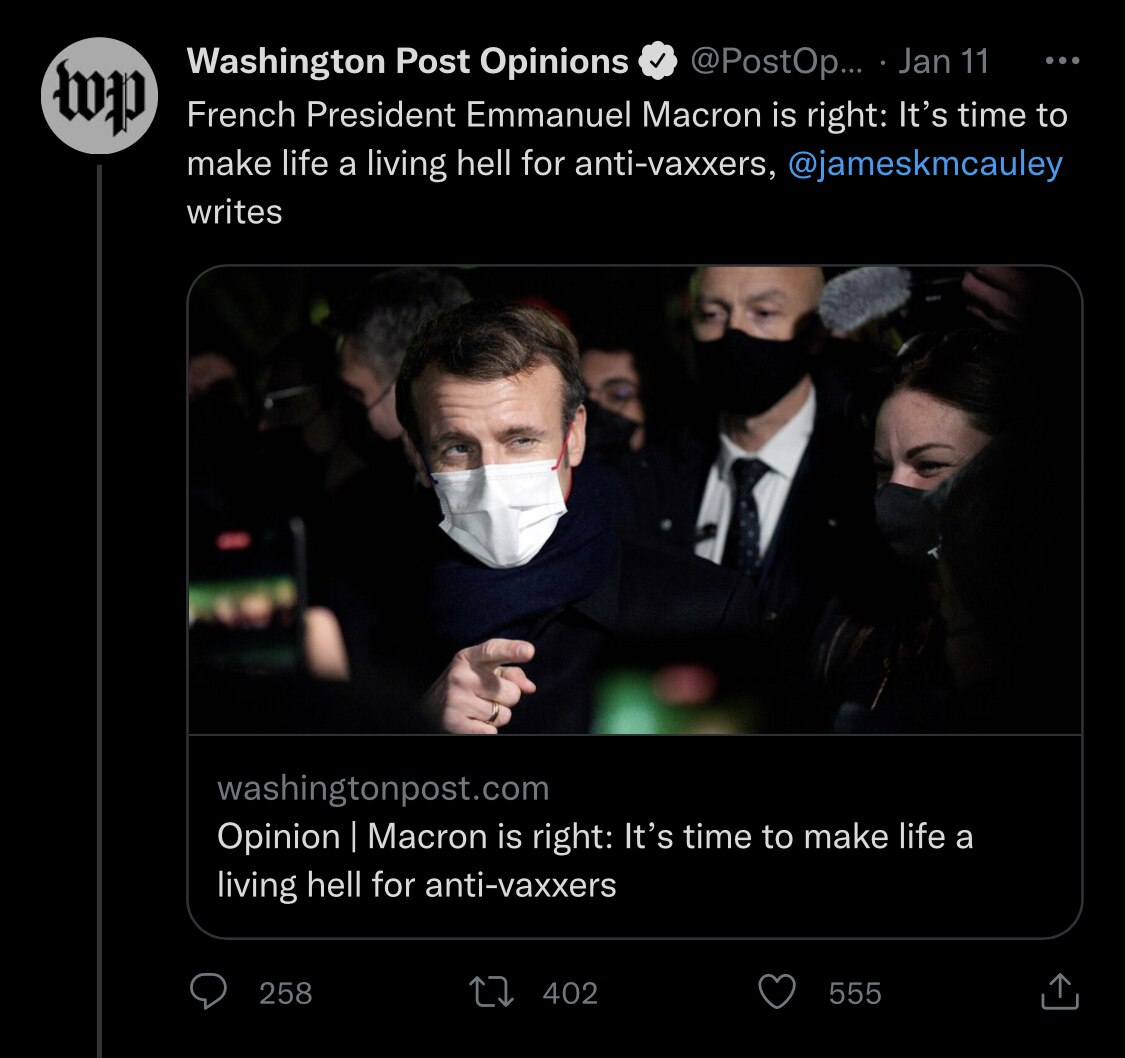1125x1058 pixels.
Task: Open the Jan 11 tweet timestamp
Action: pos(943,60)
